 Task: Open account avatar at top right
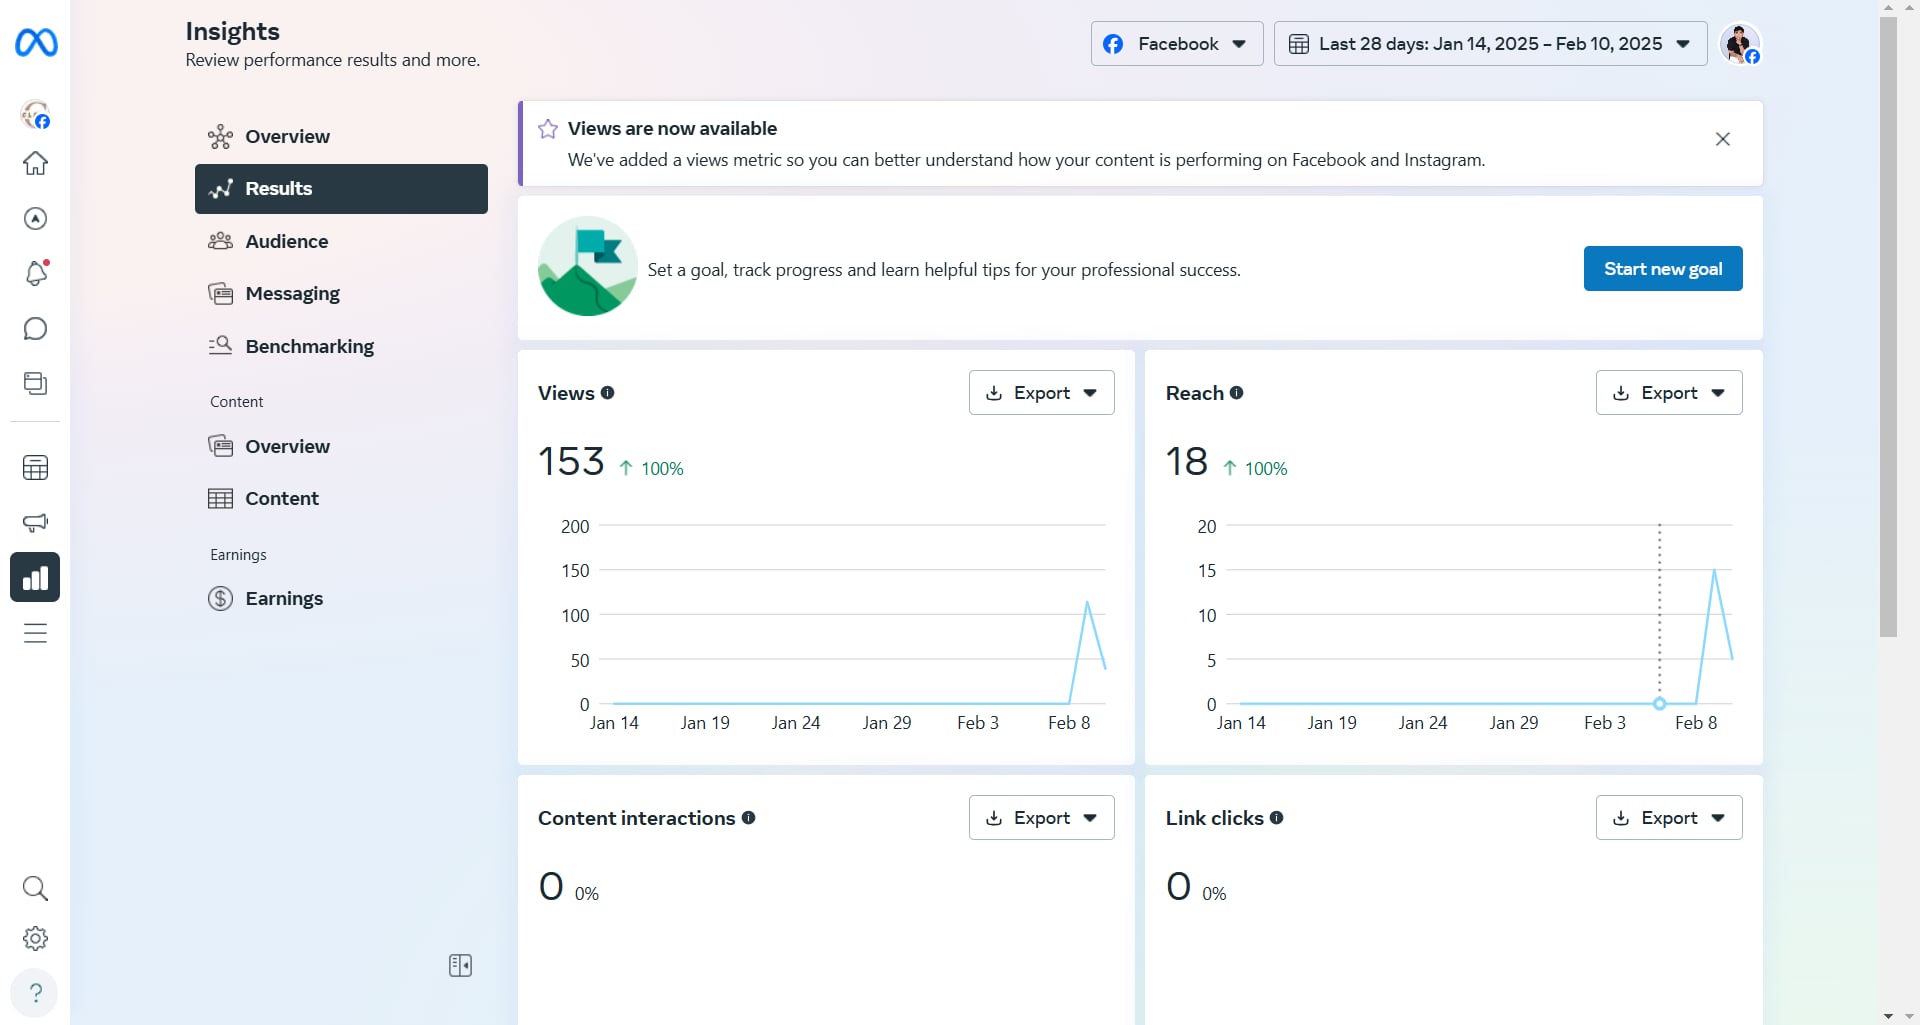tap(1740, 44)
